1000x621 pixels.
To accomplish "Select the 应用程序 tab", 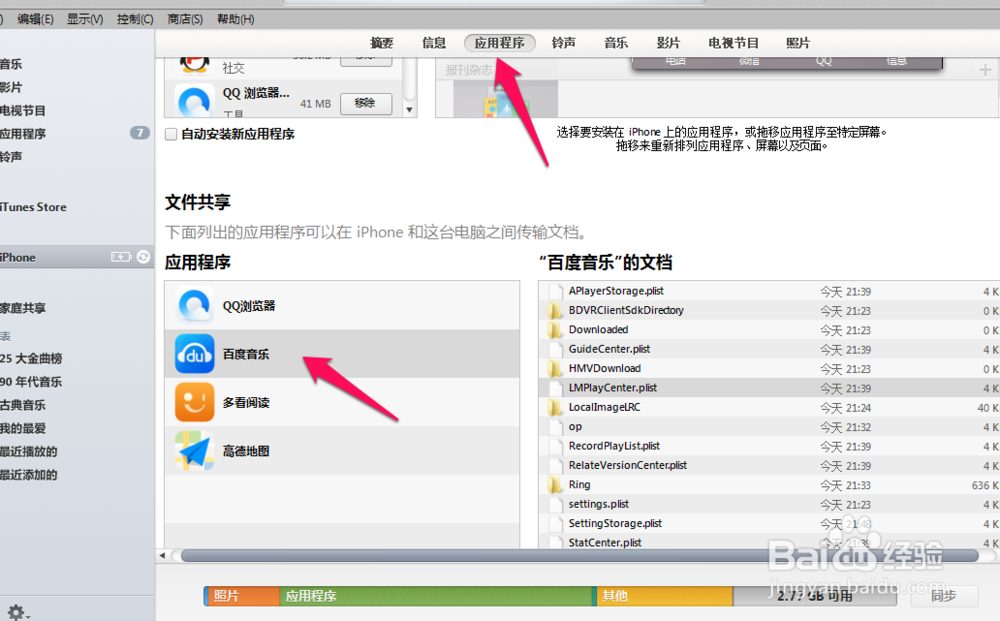I will coord(499,43).
